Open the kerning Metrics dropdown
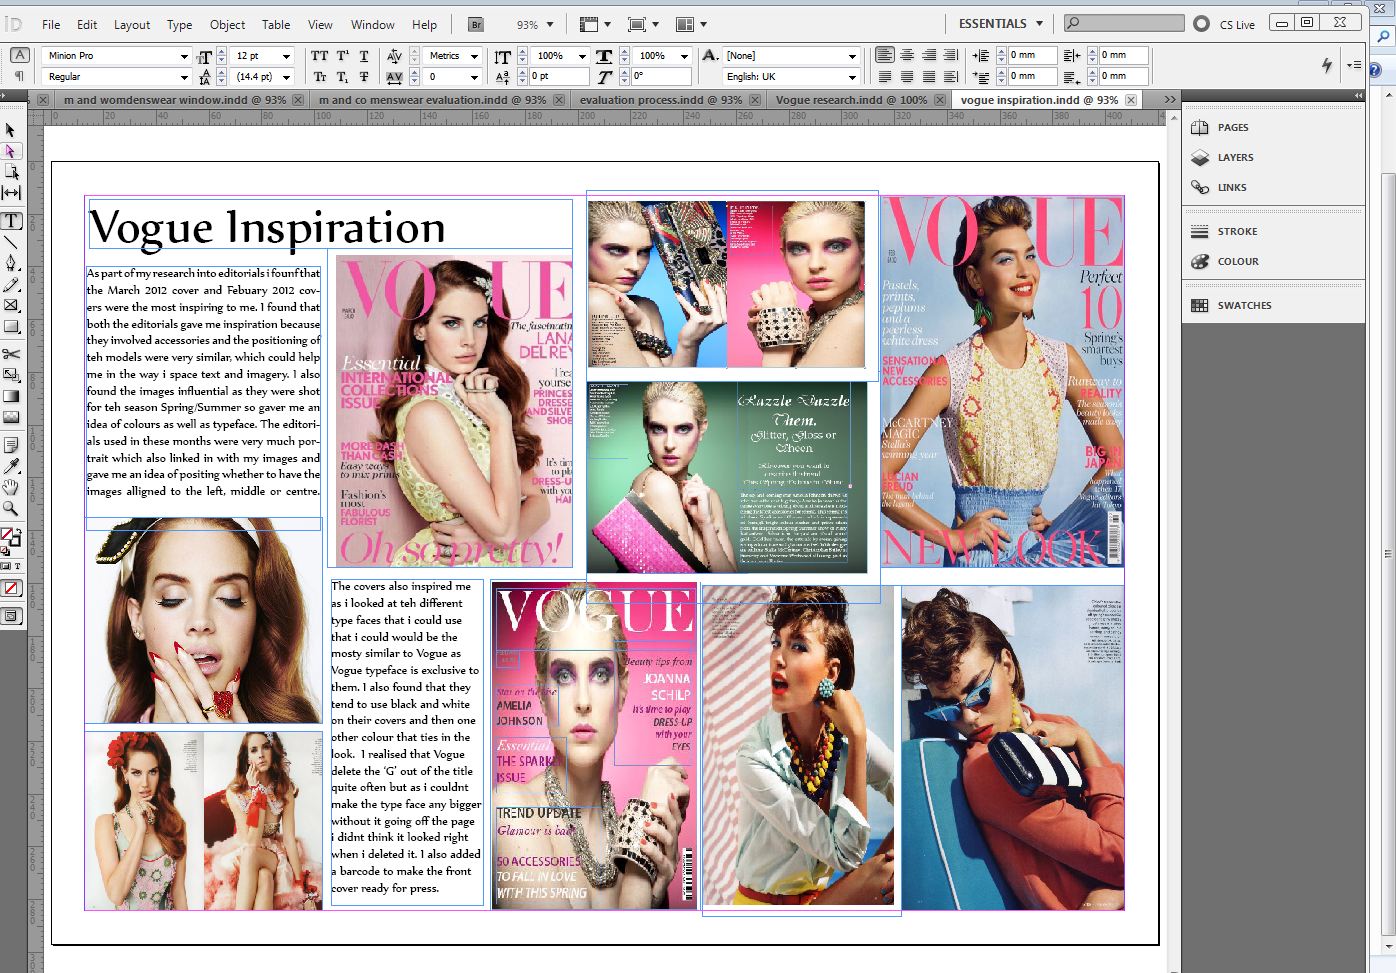The height and width of the screenshot is (973, 1396). click(x=475, y=56)
